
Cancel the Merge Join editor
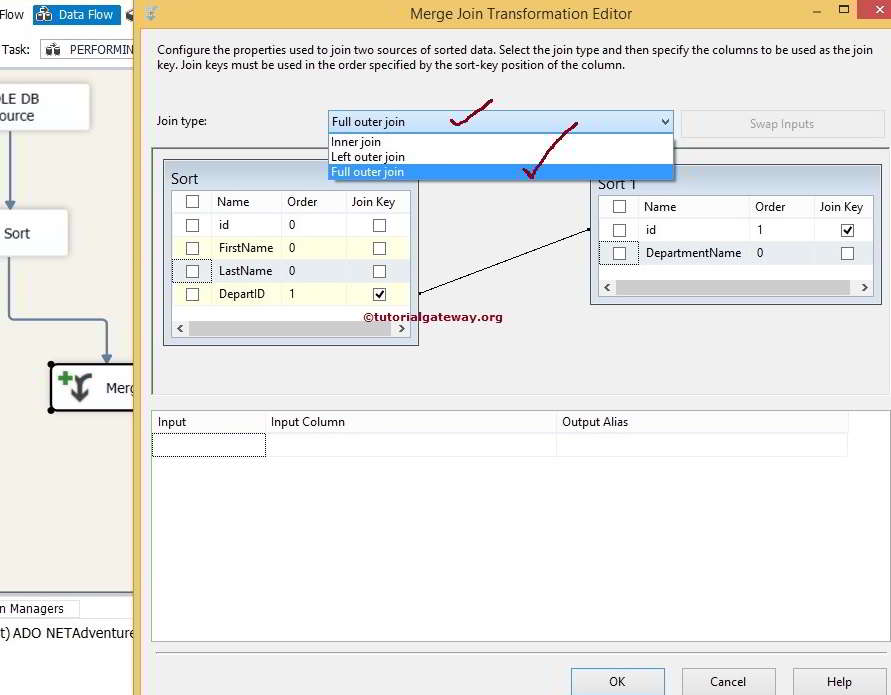(x=728, y=682)
